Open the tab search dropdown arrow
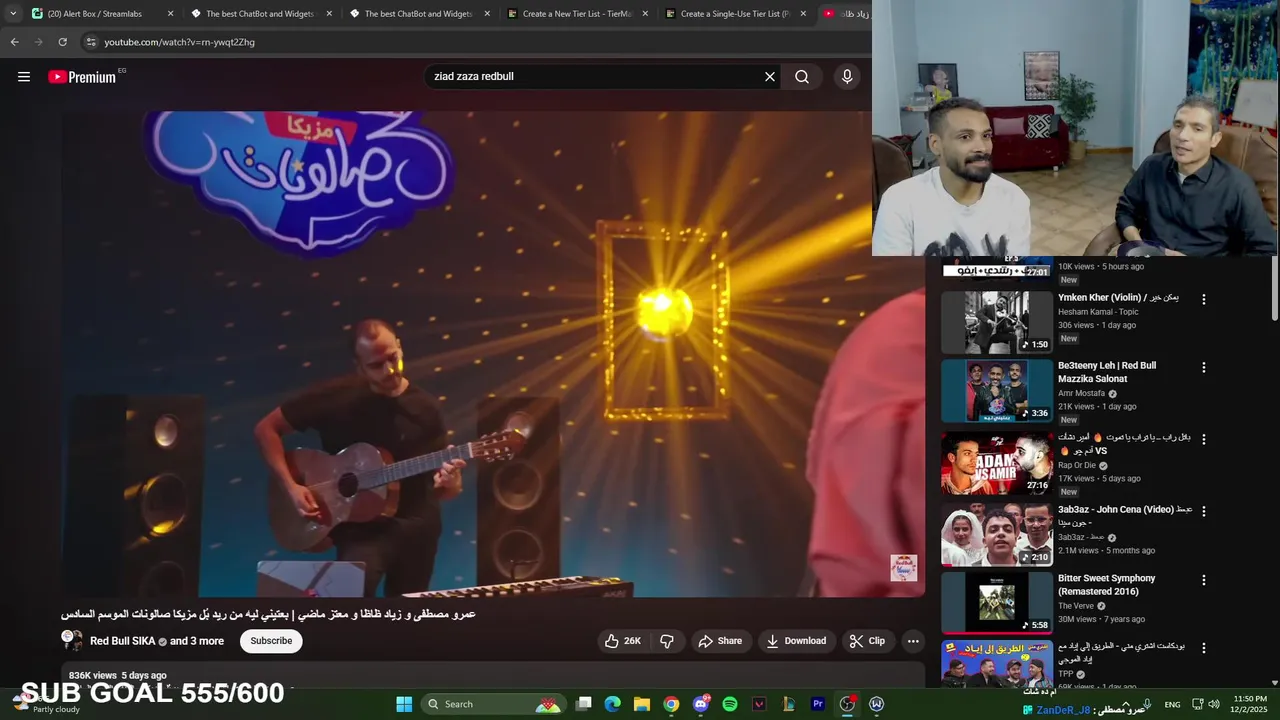 [x=13, y=14]
